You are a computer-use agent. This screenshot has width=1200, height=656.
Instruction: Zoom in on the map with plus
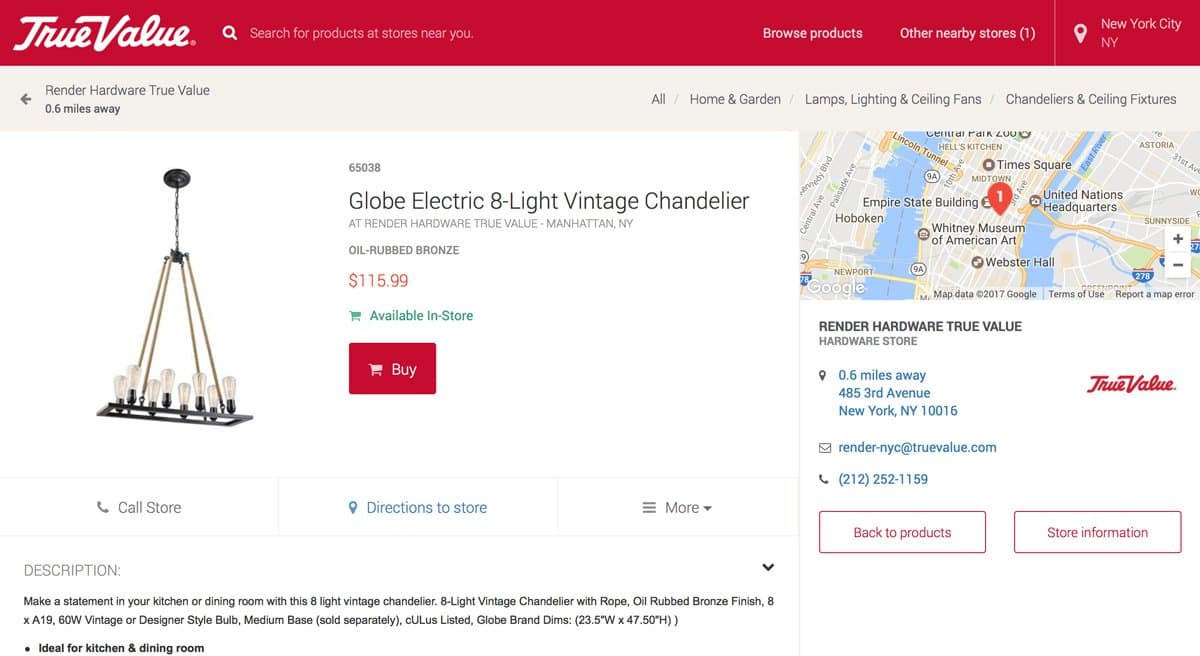[1178, 239]
